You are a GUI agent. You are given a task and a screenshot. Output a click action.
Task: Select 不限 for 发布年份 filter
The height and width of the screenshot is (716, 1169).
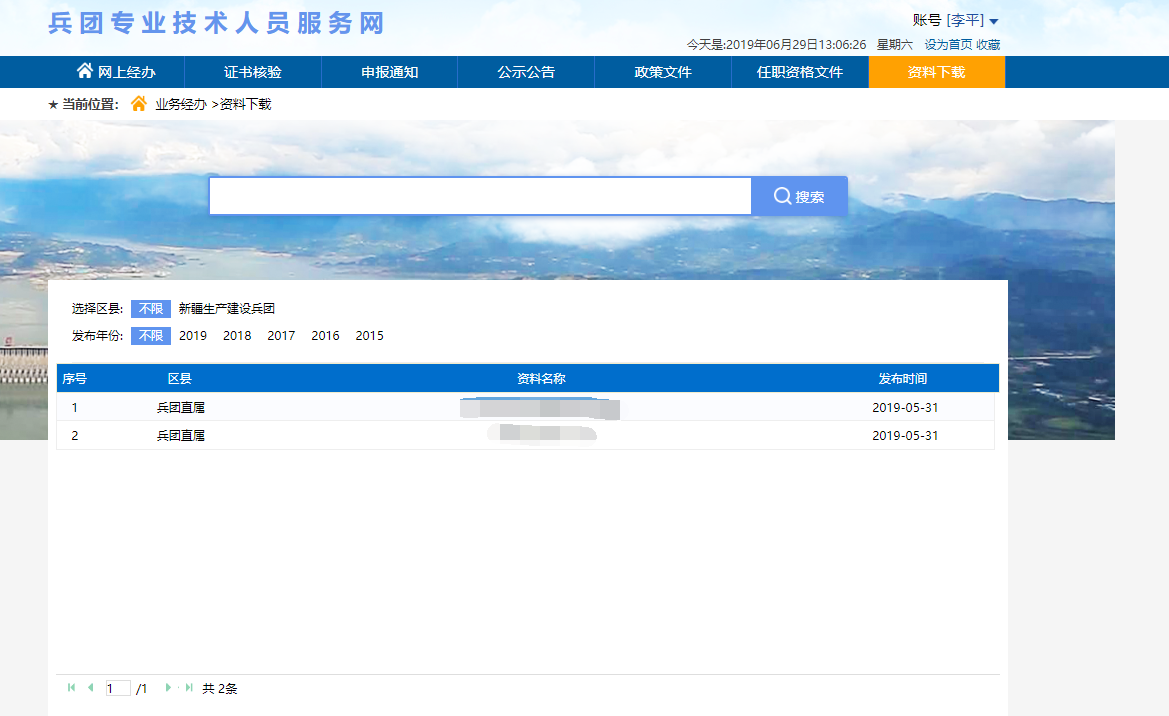click(151, 336)
